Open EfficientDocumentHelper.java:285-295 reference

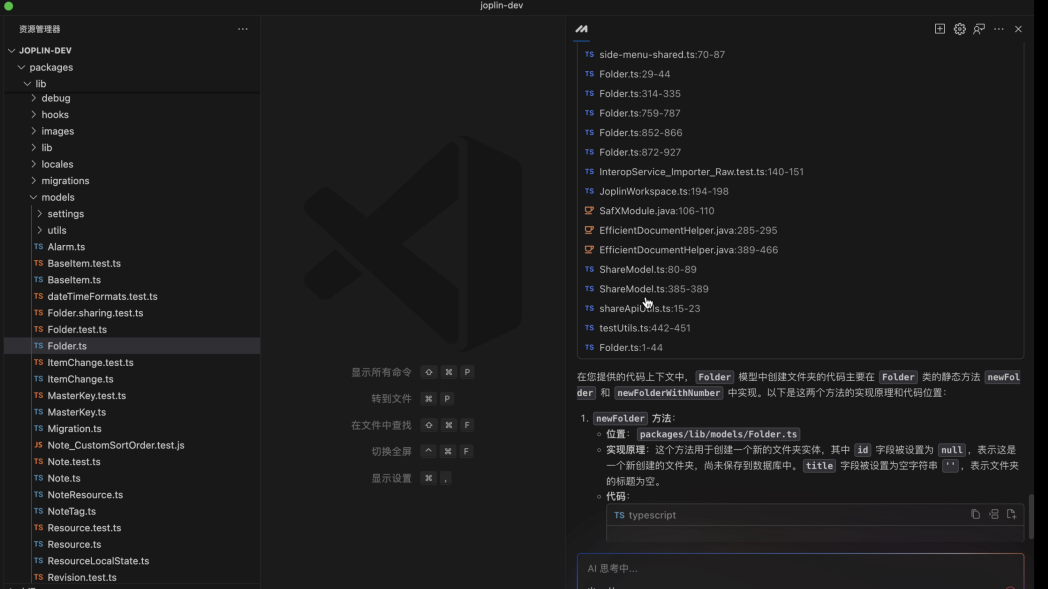coord(687,230)
